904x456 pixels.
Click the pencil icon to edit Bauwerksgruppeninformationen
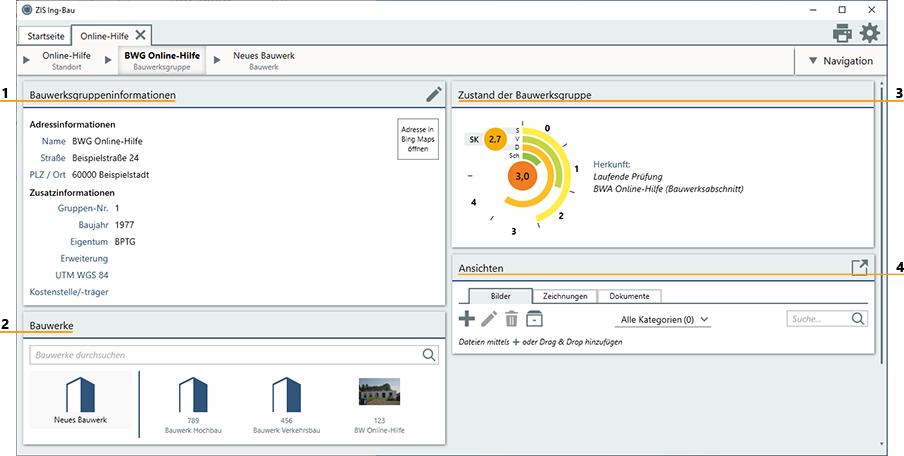[433, 94]
